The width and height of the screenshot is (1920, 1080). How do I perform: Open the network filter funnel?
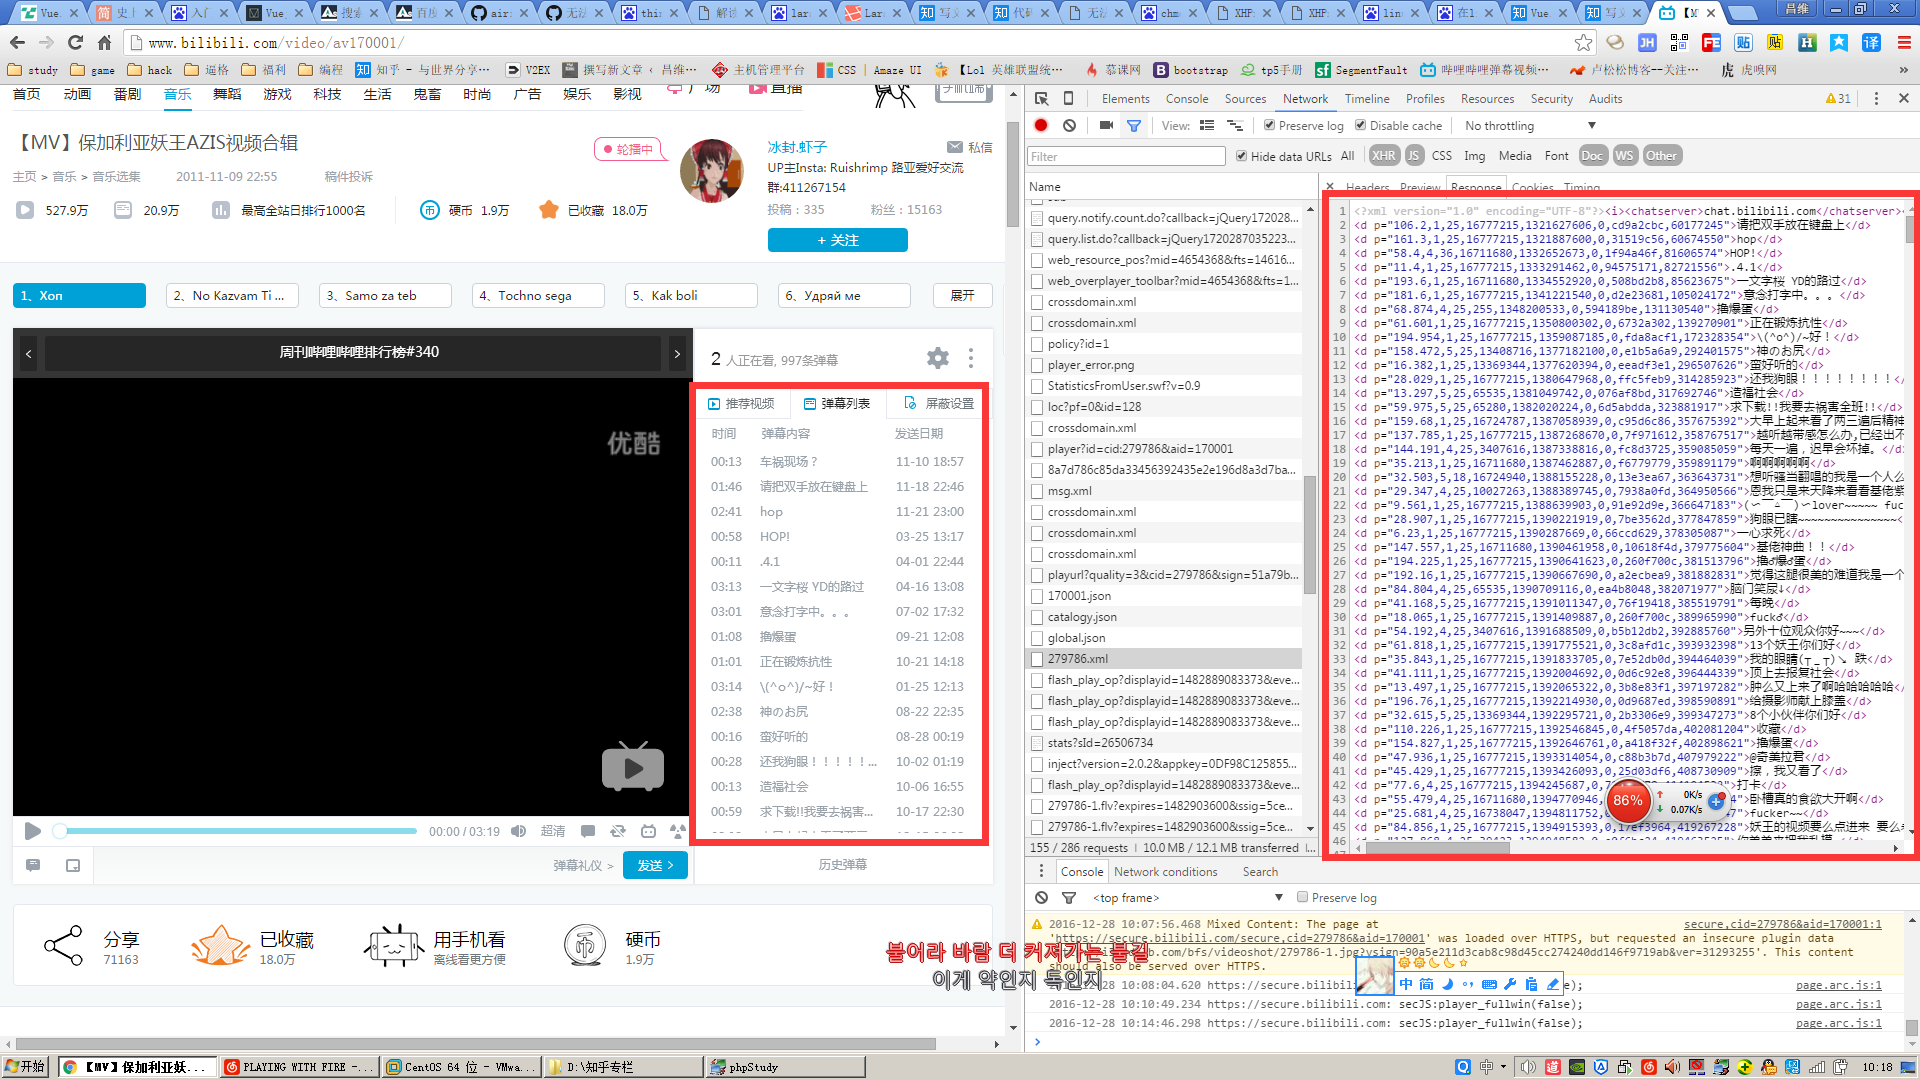1134,125
